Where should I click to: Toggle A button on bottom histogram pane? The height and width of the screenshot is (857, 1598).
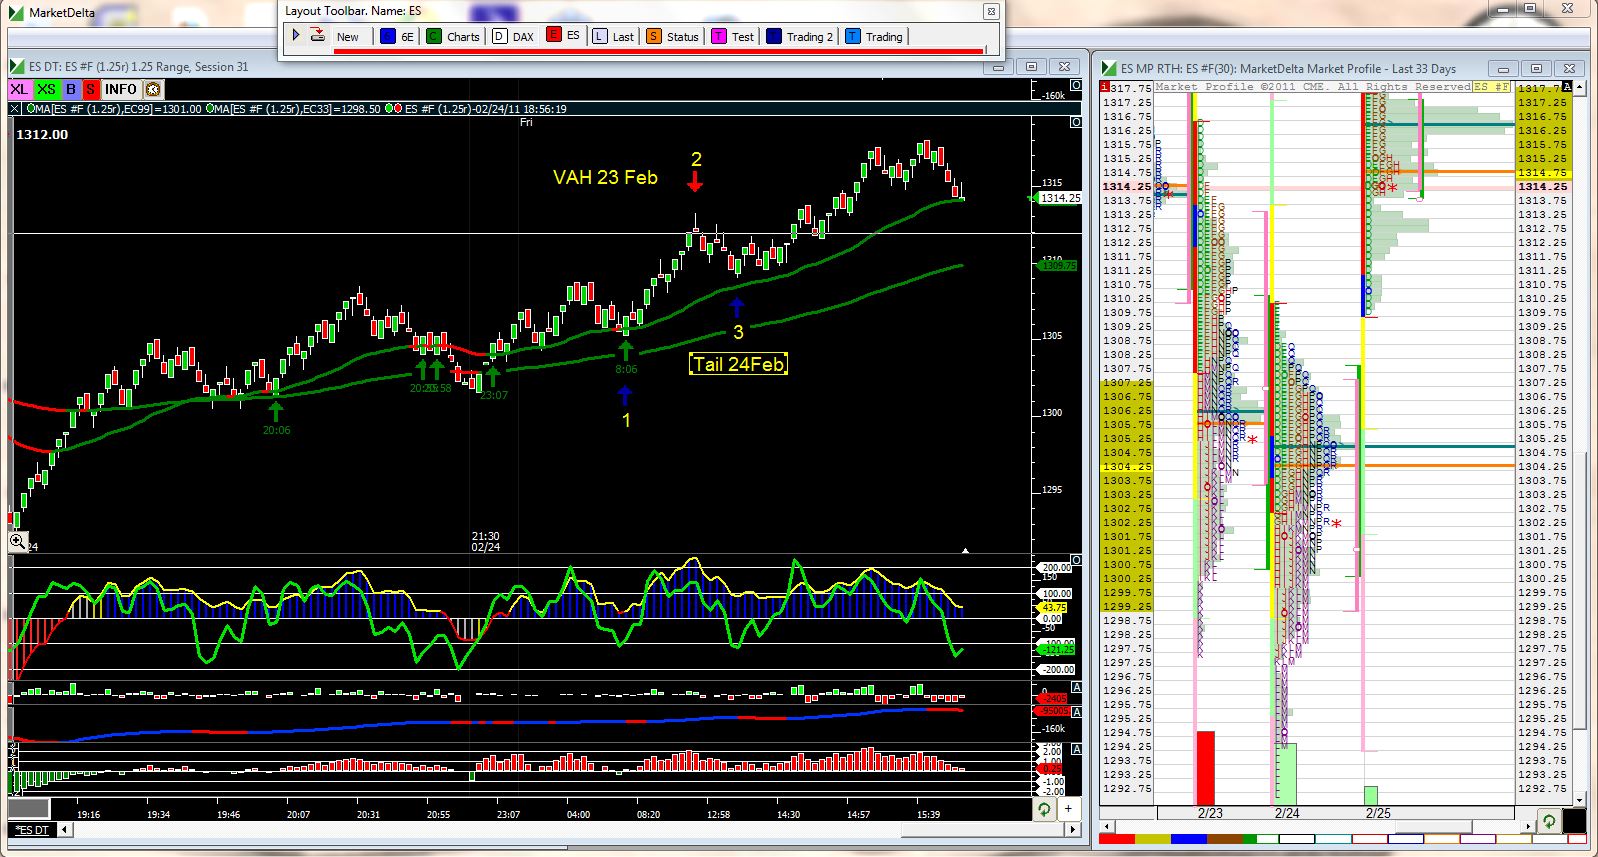(1076, 749)
